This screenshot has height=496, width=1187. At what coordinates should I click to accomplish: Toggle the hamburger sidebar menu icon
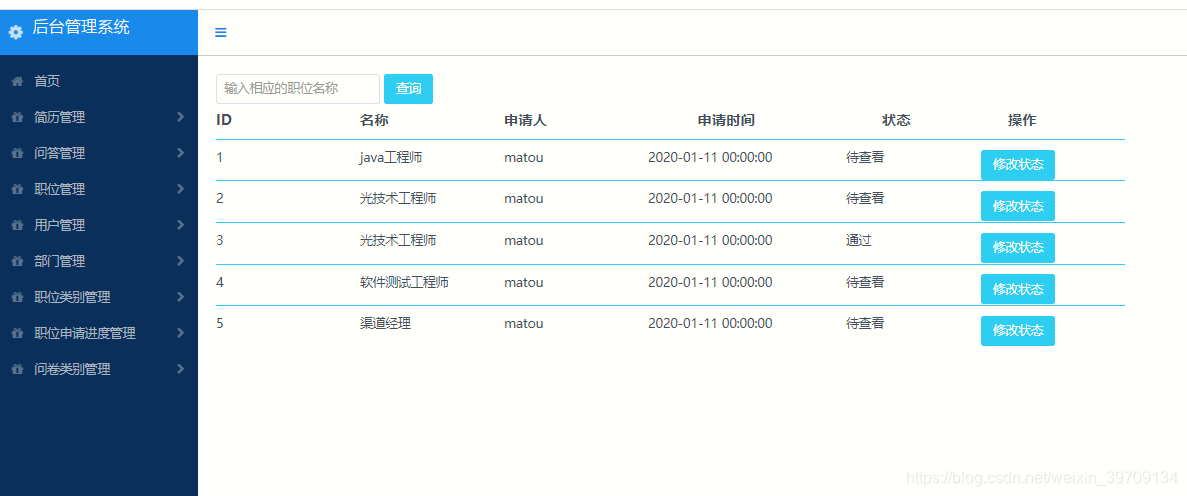(221, 33)
